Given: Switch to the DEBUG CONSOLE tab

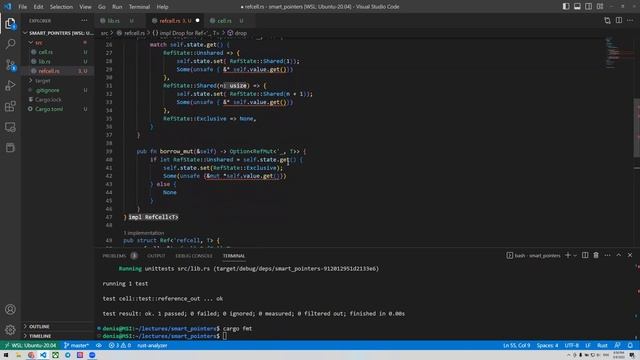Looking at the screenshot, I should tap(194, 256).
